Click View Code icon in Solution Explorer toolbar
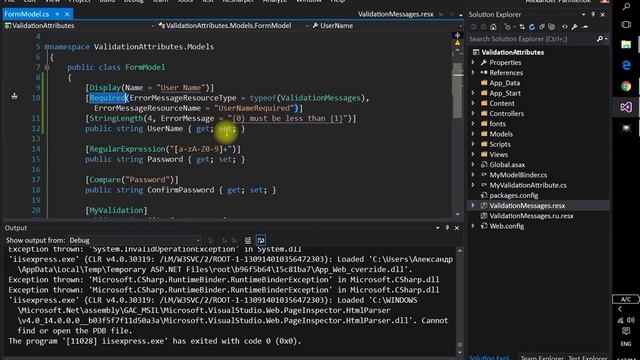This screenshot has height=360, width=640. pyautogui.click(x=565, y=27)
